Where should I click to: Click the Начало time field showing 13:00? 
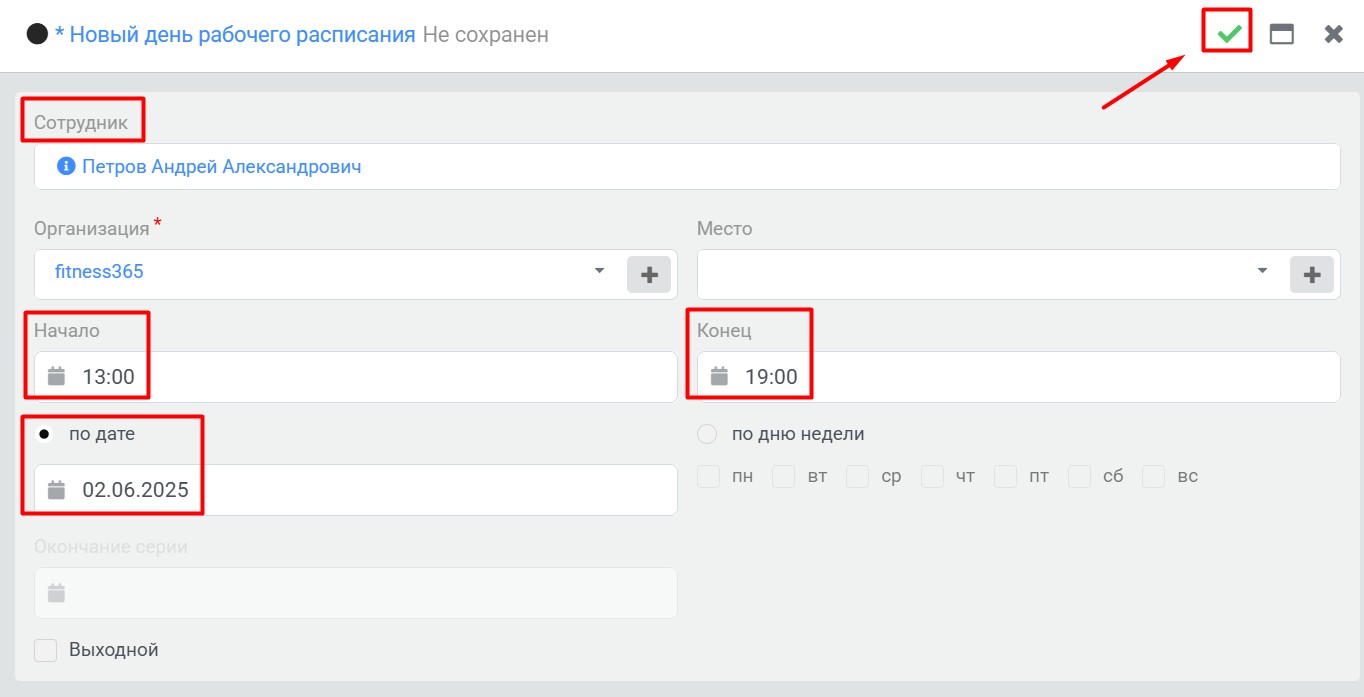pos(356,377)
